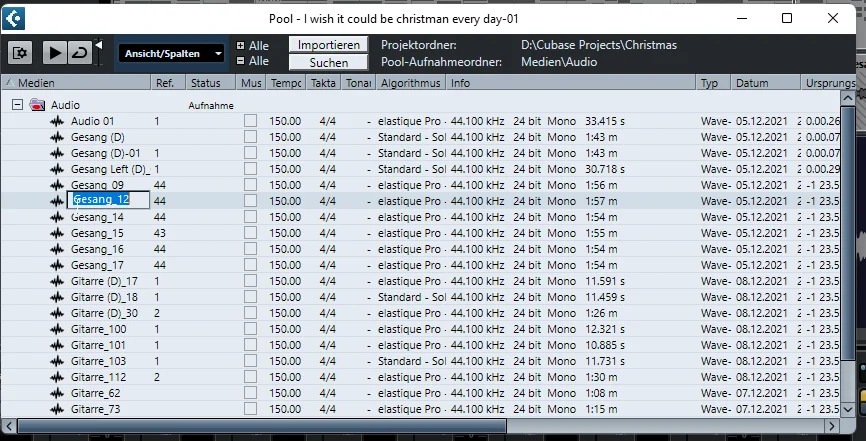
Task: Click the Datum column header
Action: 765,83
